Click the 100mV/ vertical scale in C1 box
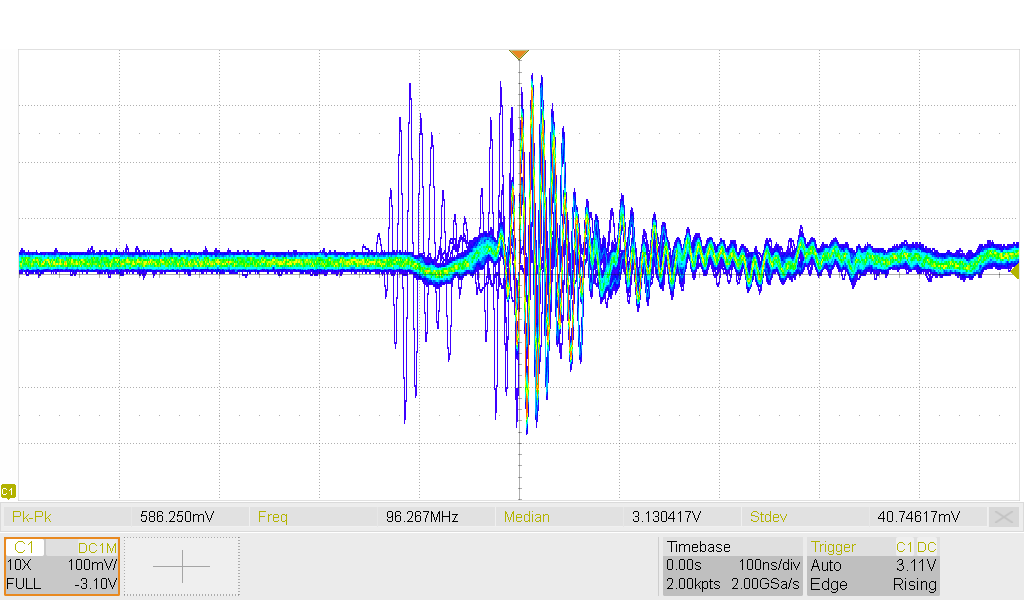This screenshot has height=600, width=1024. [x=93, y=566]
